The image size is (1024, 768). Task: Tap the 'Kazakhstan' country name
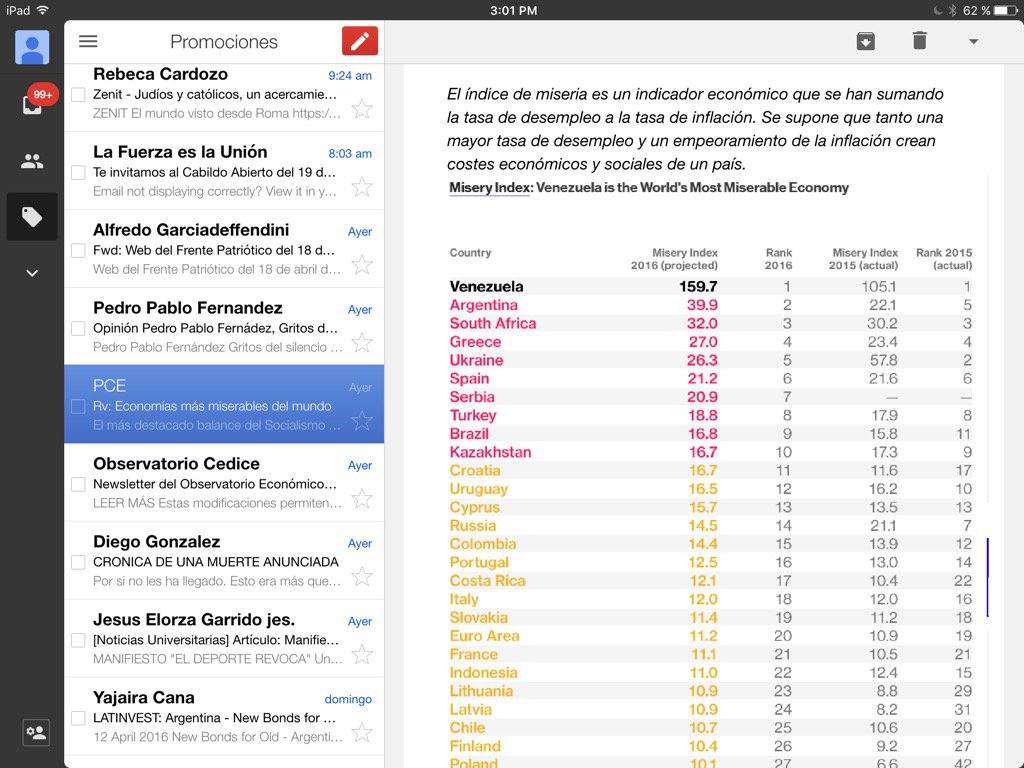pyautogui.click(x=490, y=452)
